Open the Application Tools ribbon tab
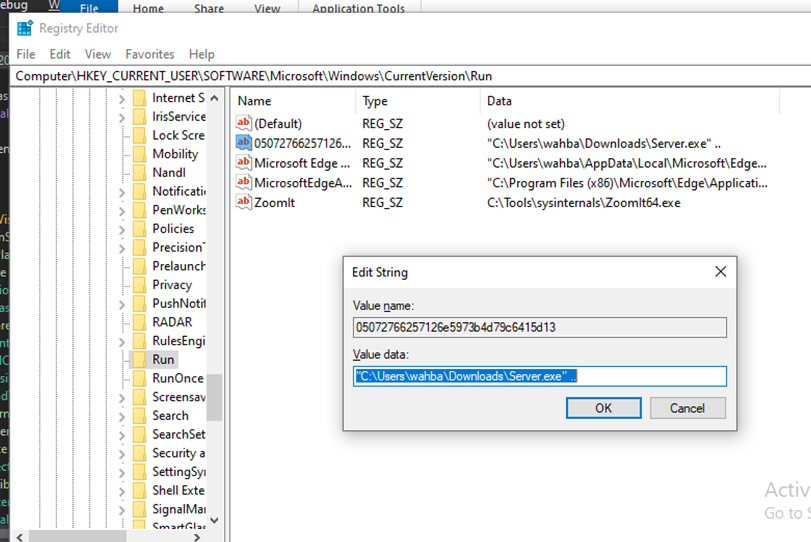The width and height of the screenshot is (811, 542). click(358, 7)
